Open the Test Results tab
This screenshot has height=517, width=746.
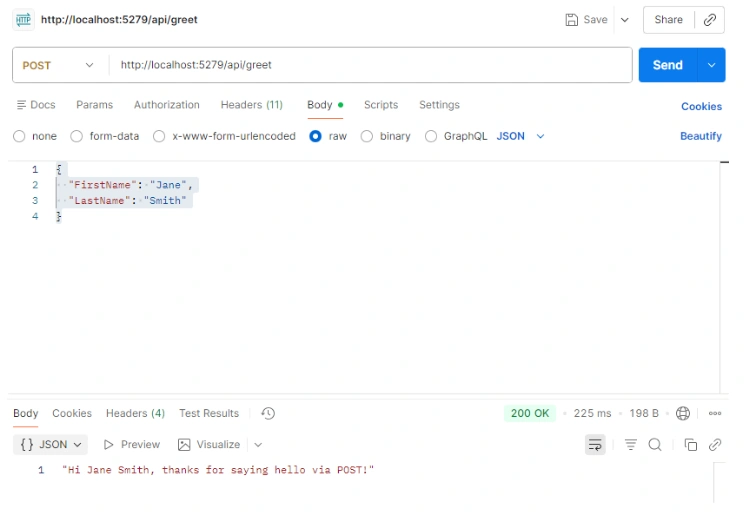coord(209,413)
